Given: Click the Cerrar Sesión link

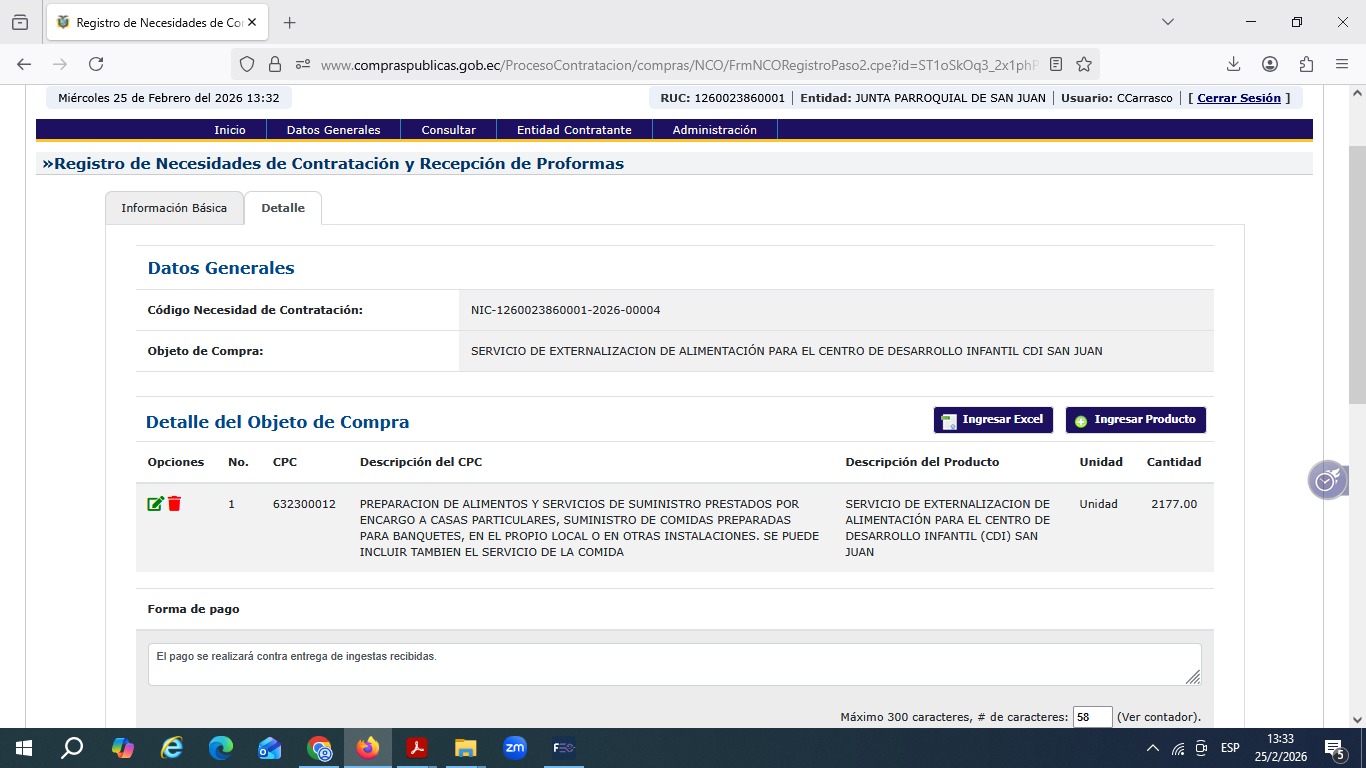Looking at the screenshot, I should point(1238,98).
